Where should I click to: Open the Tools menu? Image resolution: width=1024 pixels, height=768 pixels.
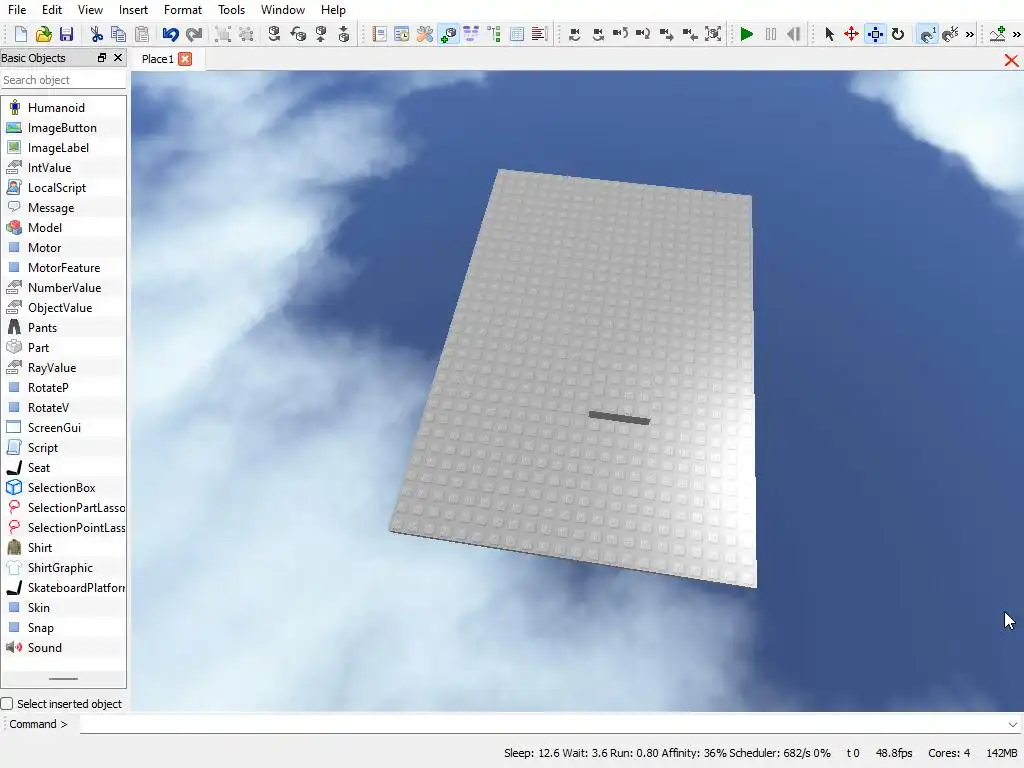click(231, 10)
